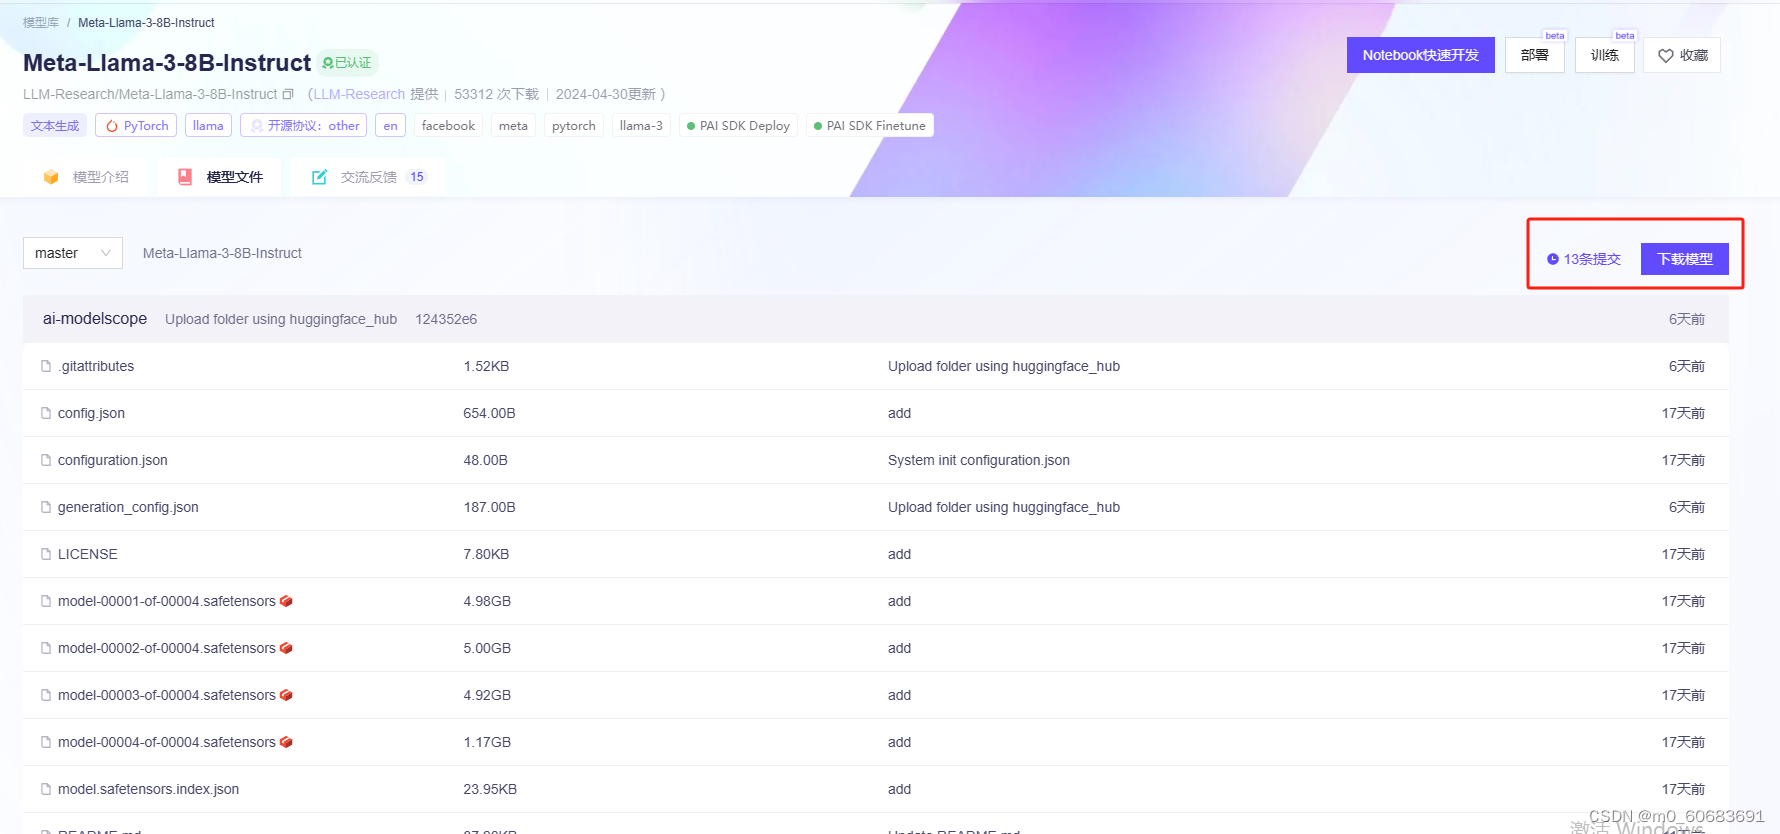1780x834 pixels.
Task: Click the red LFS badge on model-00004-of-00004.safetensors
Action: pyautogui.click(x=286, y=742)
